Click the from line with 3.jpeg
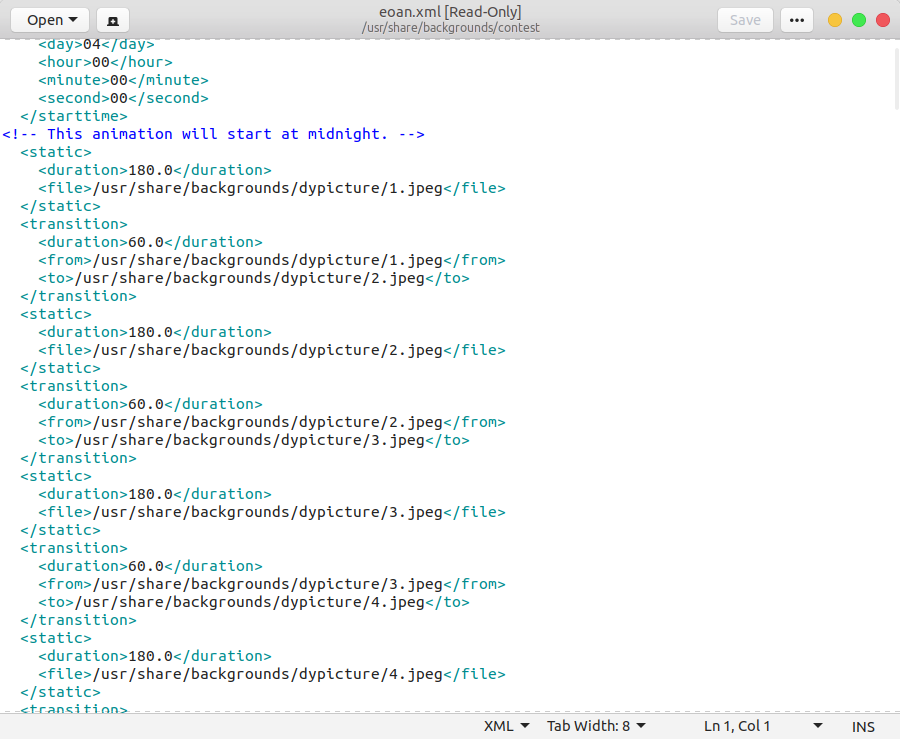900x739 pixels. pos(272,584)
